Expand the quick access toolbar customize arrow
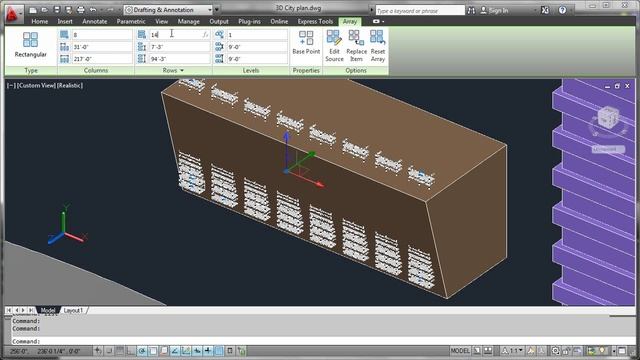The height and width of the screenshot is (360, 640). click(217, 10)
